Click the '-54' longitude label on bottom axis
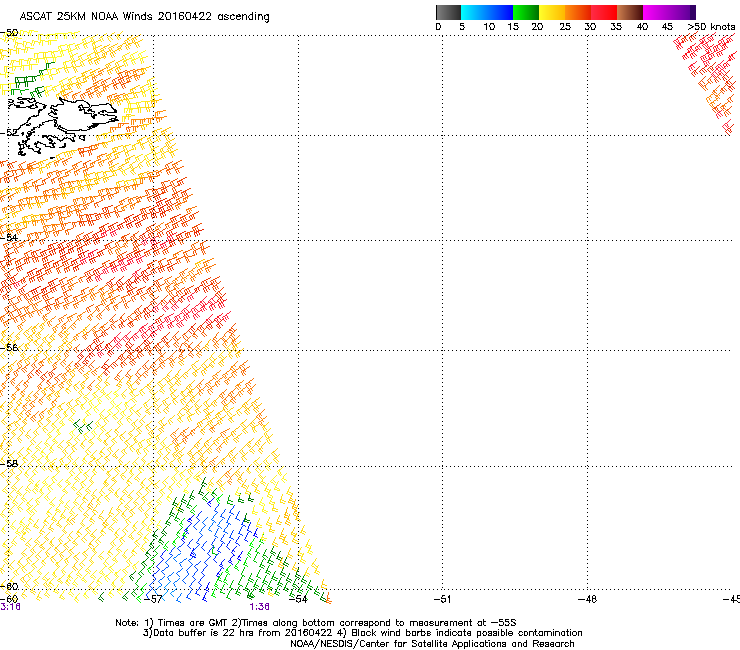The image size is (740, 650). [298, 599]
